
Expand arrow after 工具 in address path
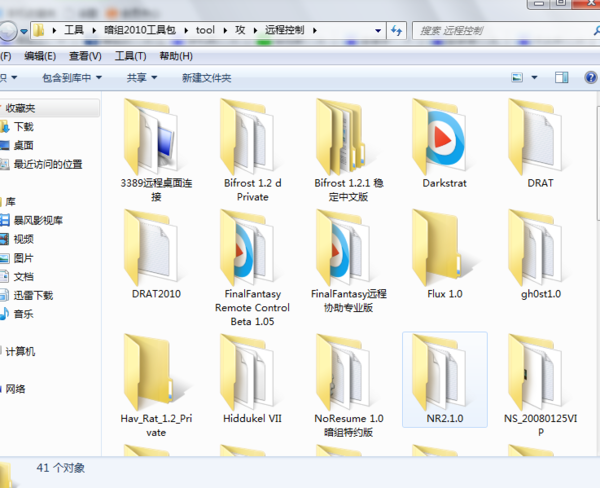point(94,30)
